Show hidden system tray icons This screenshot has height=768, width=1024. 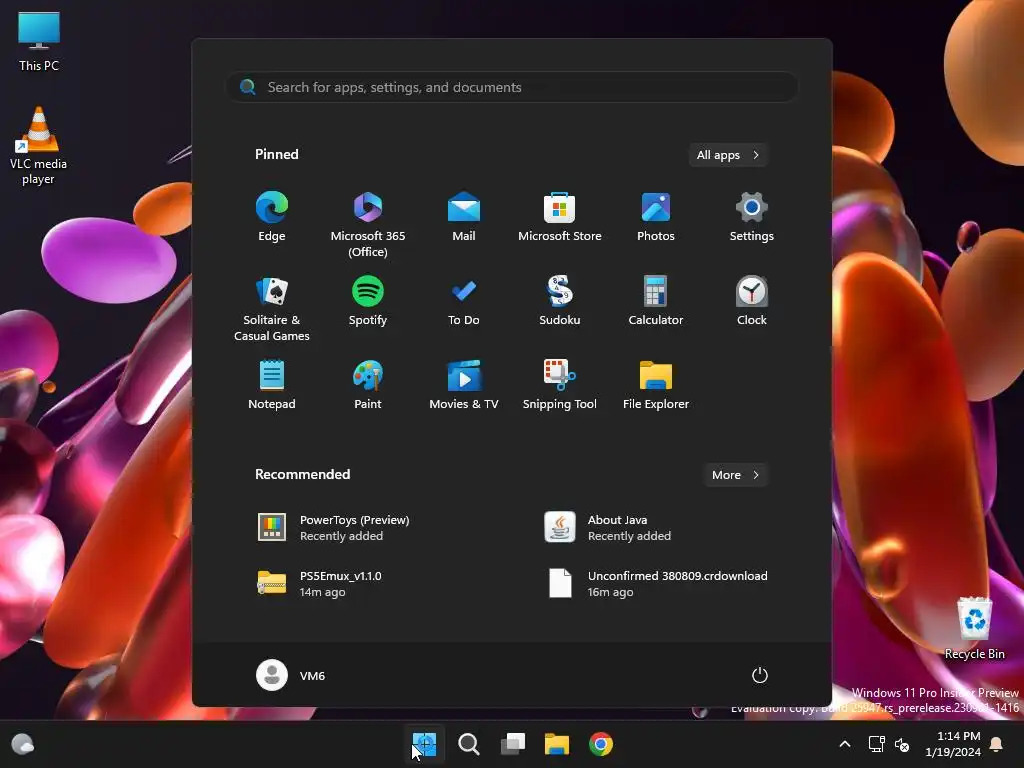click(x=844, y=744)
